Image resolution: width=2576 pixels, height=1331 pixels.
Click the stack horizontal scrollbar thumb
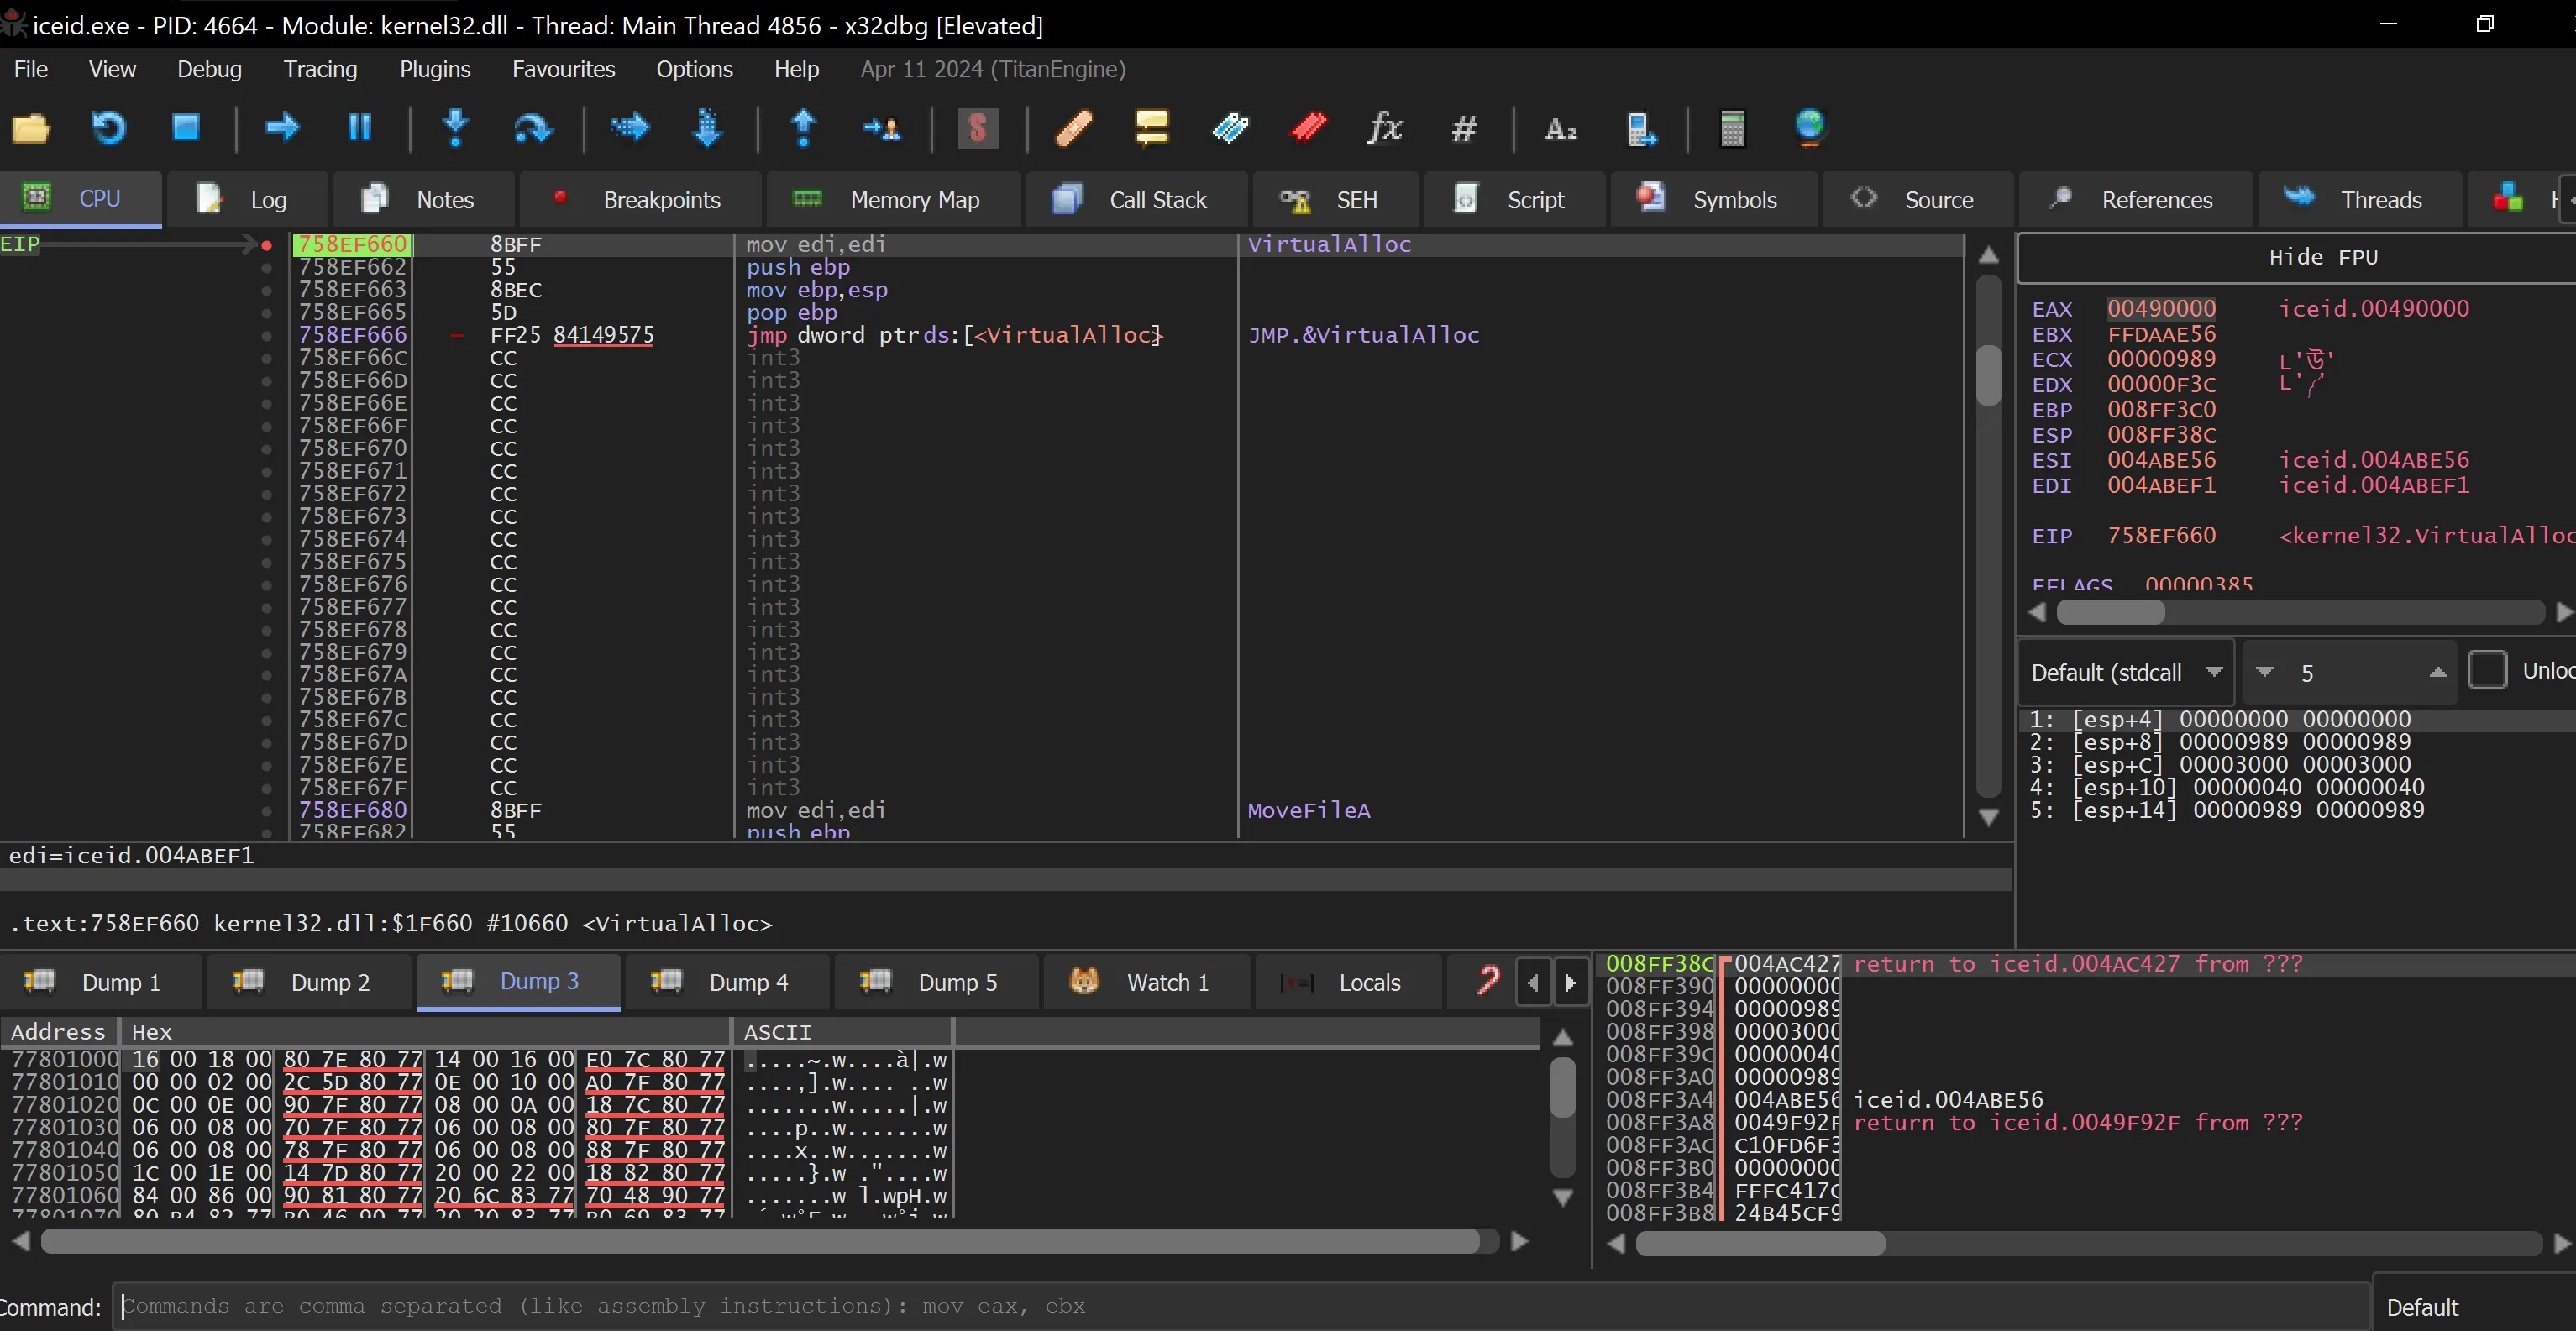[x=1760, y=1243]
